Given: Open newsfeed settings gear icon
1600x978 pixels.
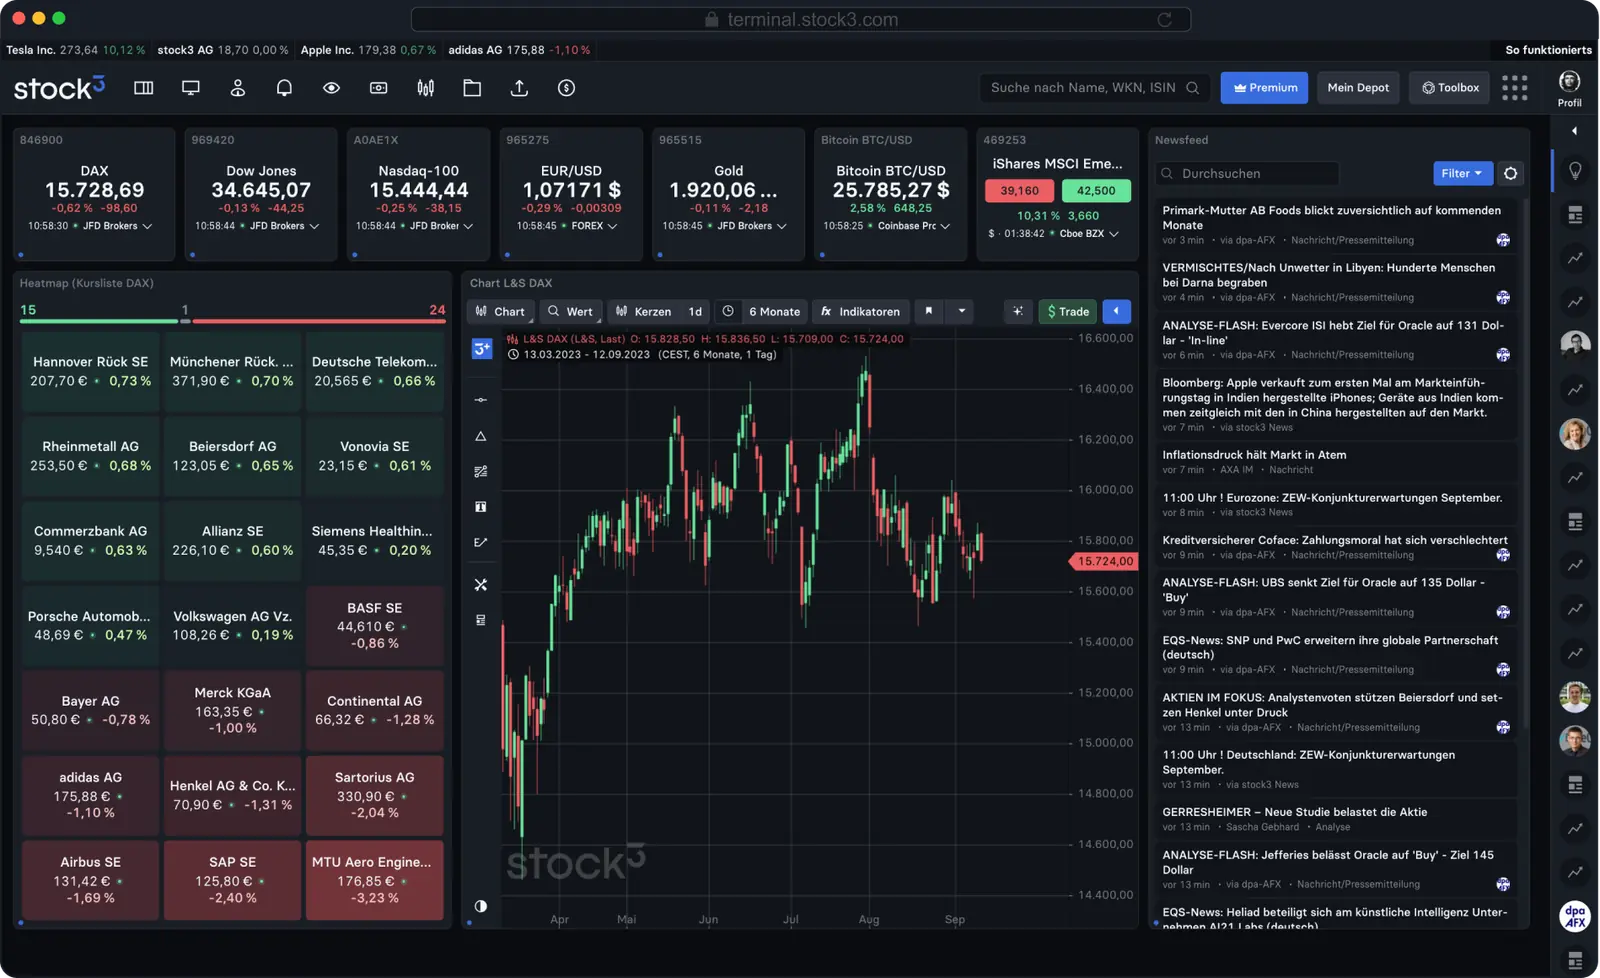Looking at the screenshot, I should click(x=1510, y=173).
